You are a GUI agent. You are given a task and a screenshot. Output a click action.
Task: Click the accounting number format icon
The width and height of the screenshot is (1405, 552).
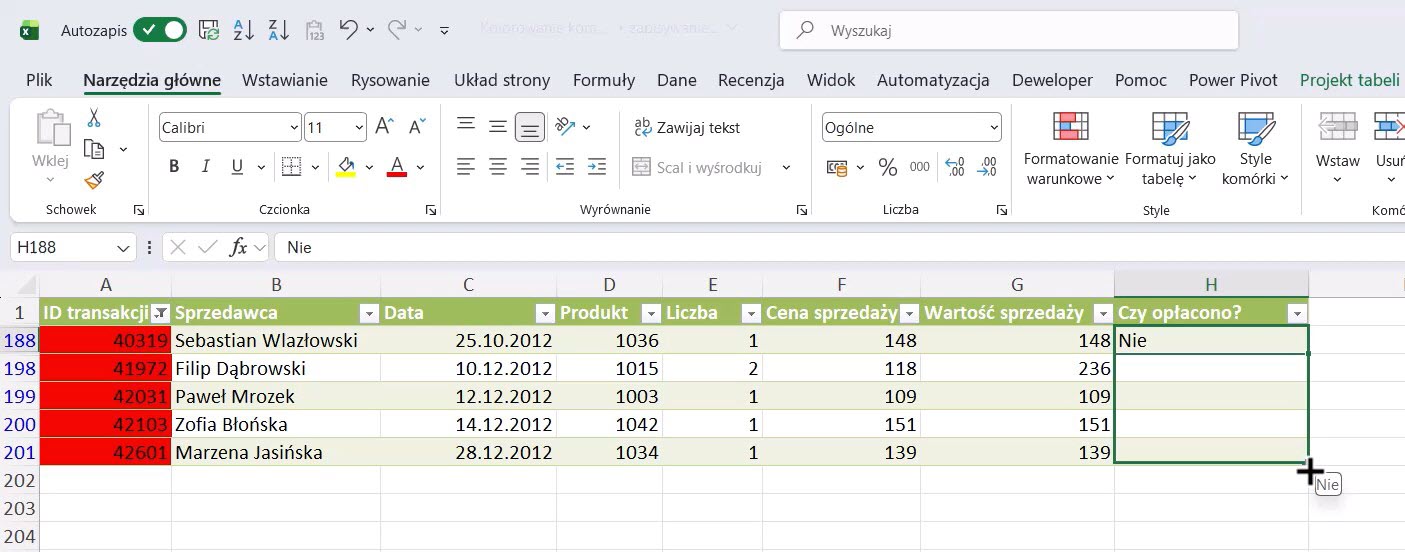pos(837,167)
